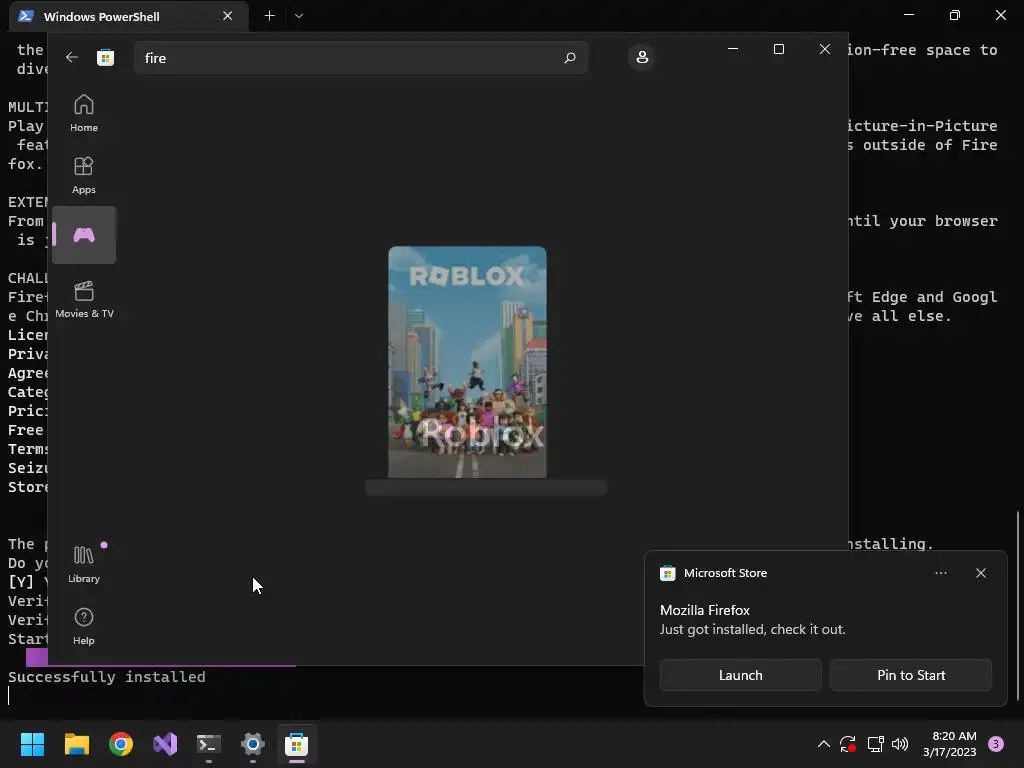Click 'Successfully installed' text in terminal

(x=106, y=677)
